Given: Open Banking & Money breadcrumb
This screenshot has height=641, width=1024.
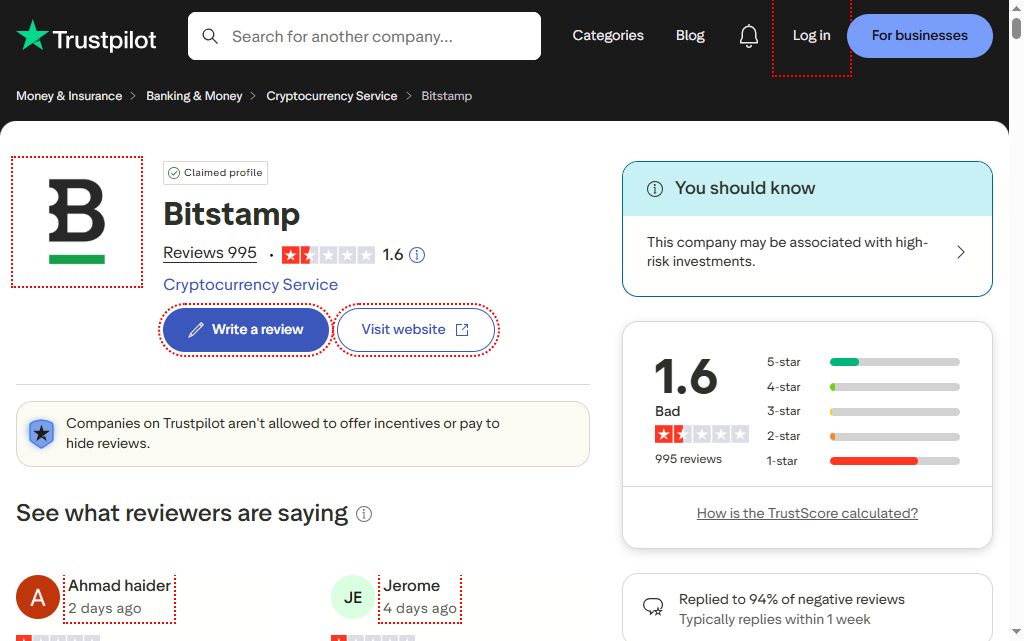Looking at the screenshot, I should coord(194,96).
